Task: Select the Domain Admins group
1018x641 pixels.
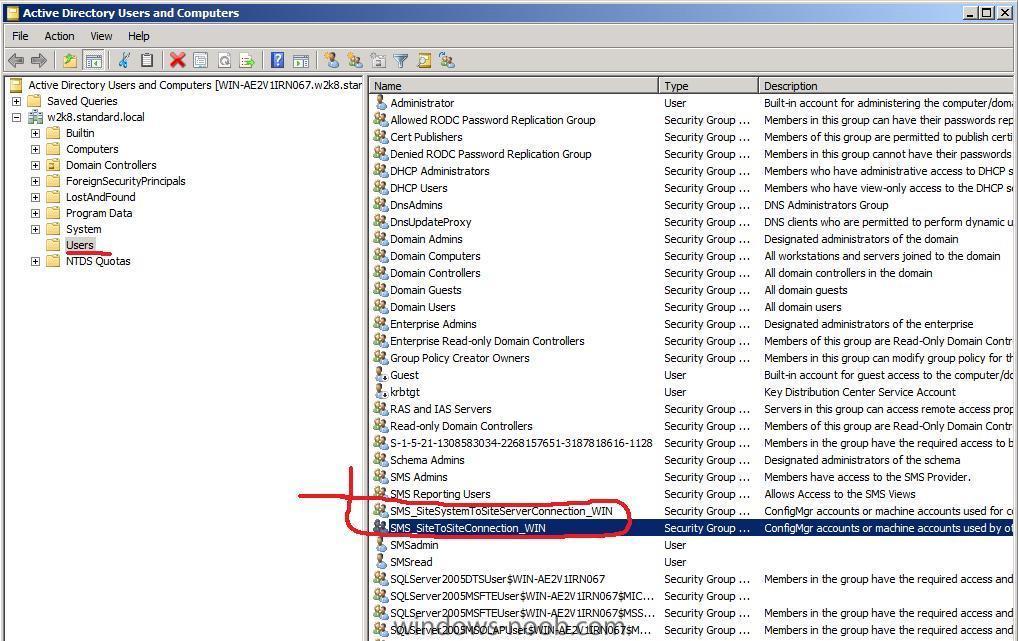Action: [426, 239]
